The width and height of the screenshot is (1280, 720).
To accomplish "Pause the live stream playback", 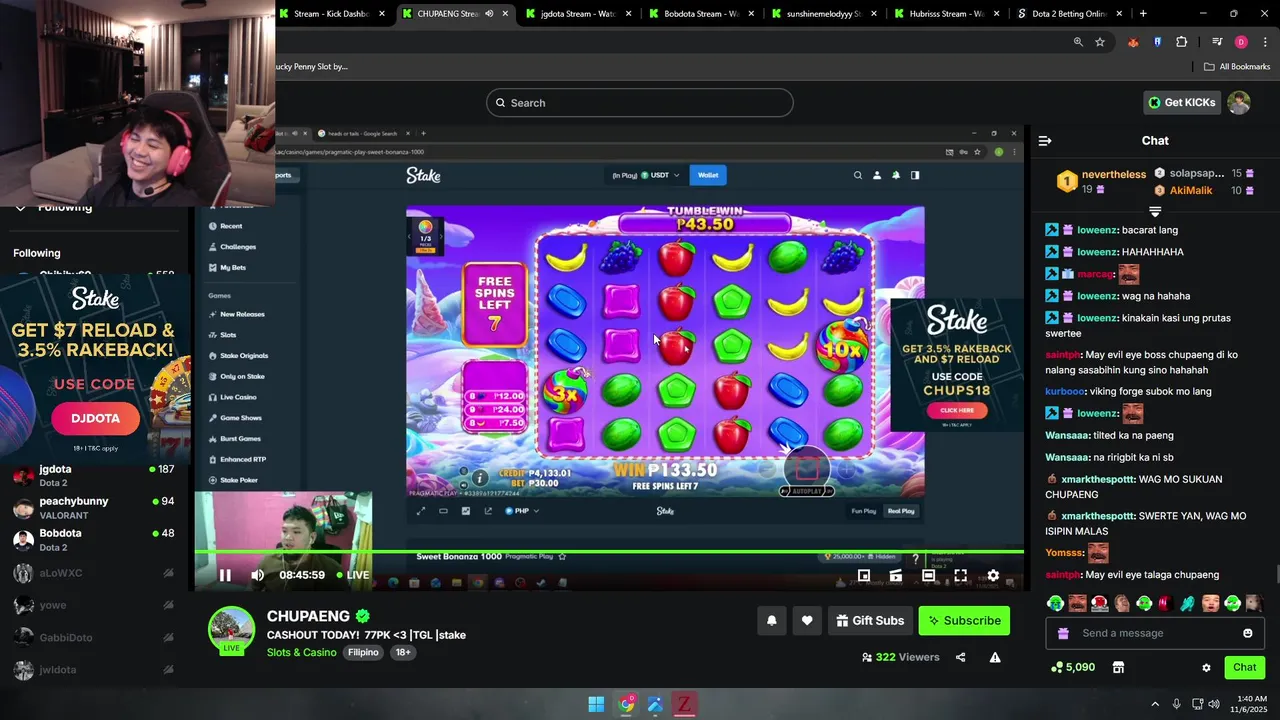I will 225,575.
